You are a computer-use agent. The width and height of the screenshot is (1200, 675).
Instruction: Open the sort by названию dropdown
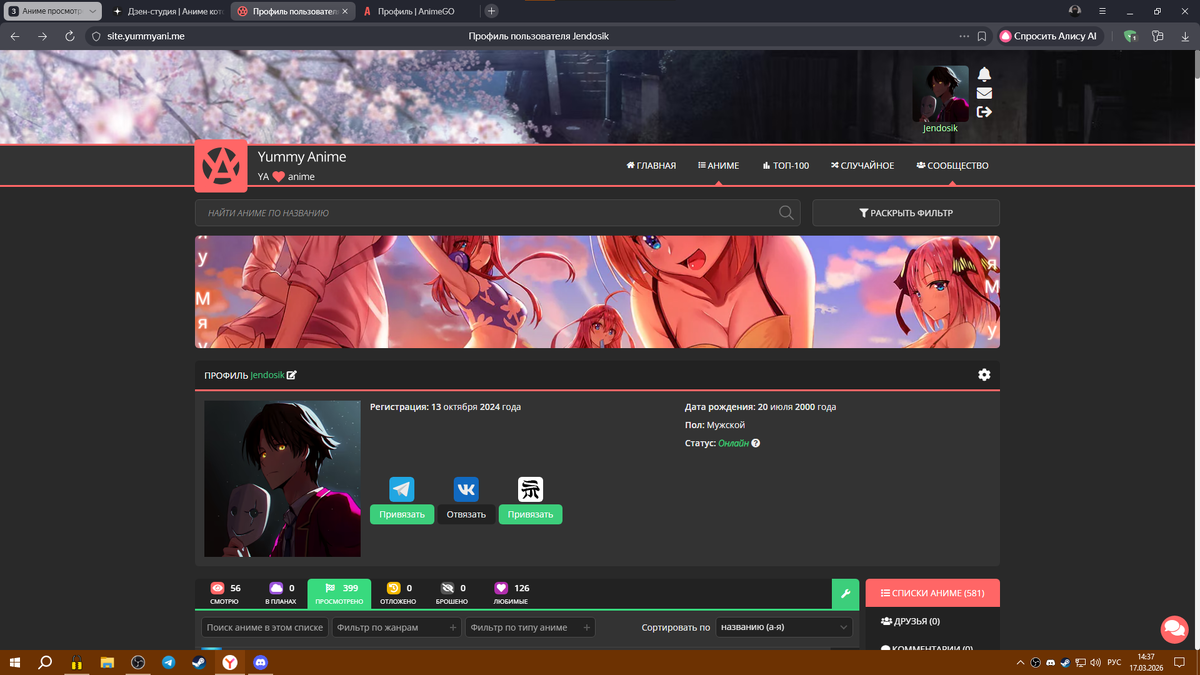[784, 627]
